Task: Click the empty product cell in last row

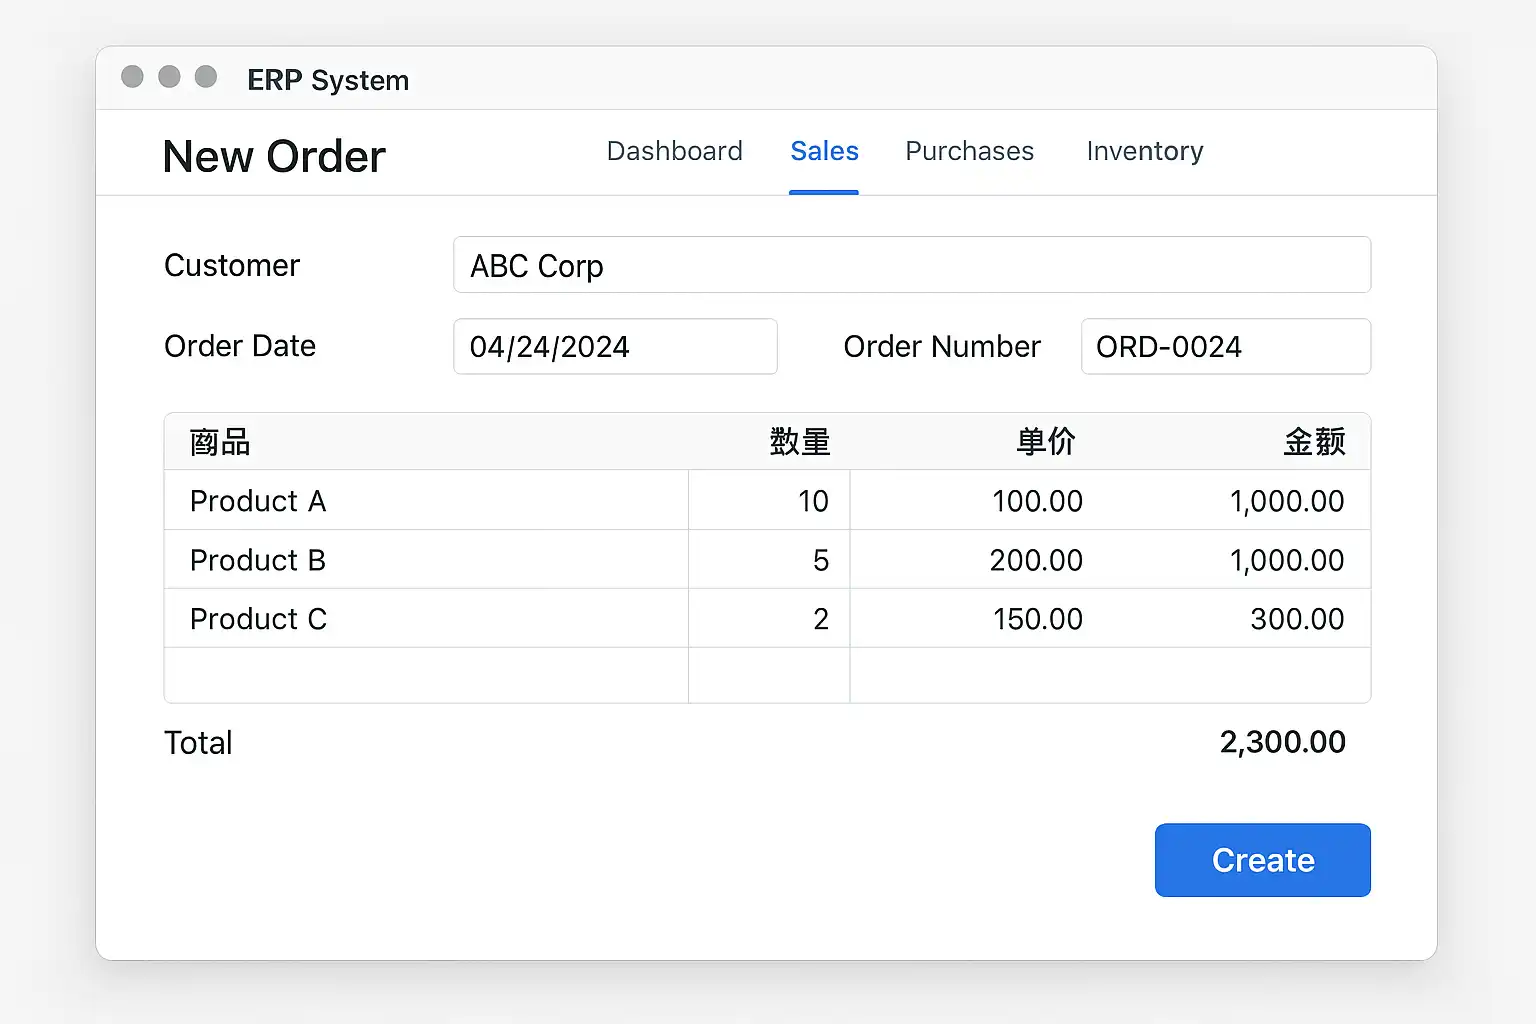Action: [x=426, y=675]
